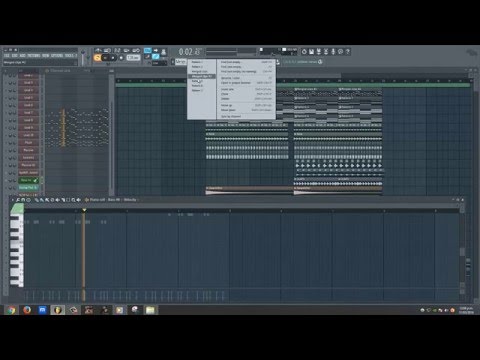
Task: Click the FL Studio taskbar icon
Action: 58,310
